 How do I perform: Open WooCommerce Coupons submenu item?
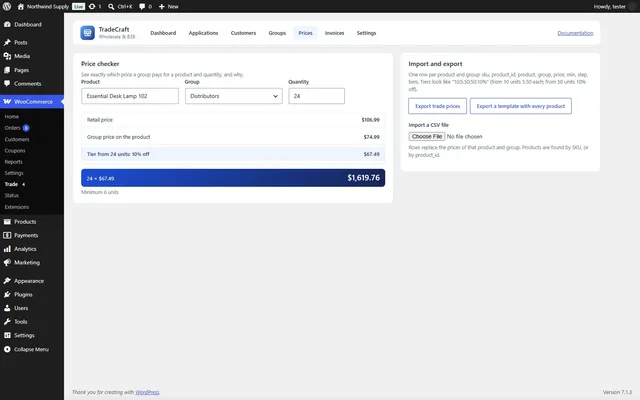click(15, 151)
